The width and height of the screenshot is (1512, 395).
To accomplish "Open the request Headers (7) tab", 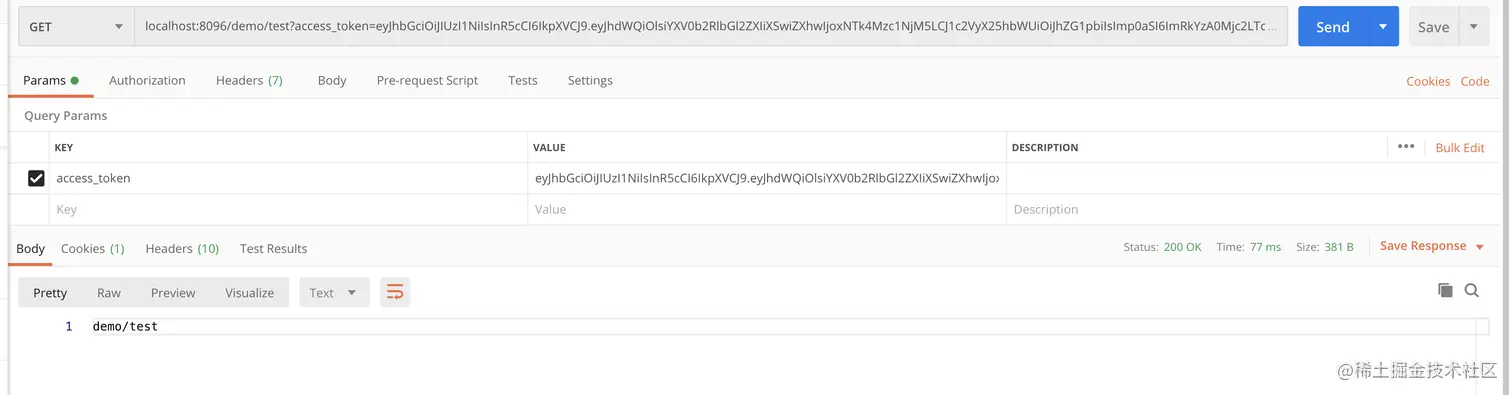I will [249, 80].
